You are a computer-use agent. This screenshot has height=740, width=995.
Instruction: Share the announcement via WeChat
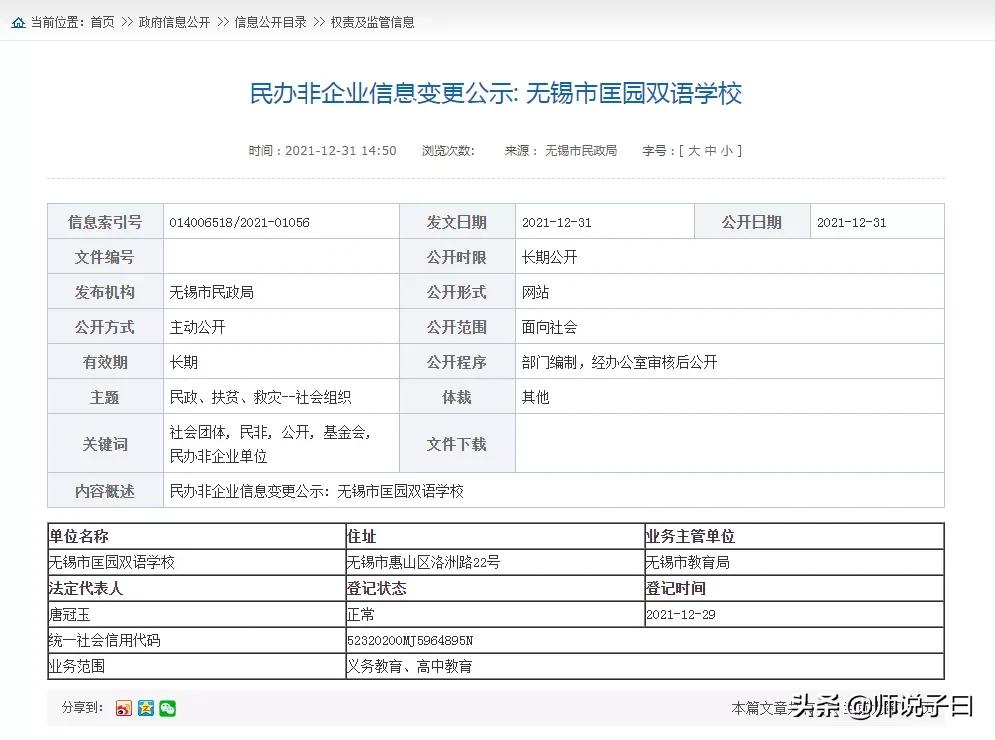pos(167,707)
